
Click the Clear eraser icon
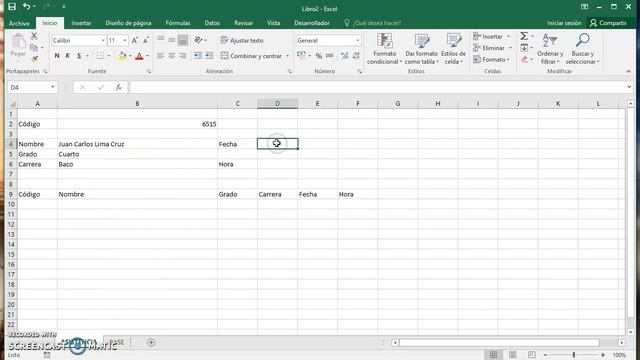pos(524,60)
